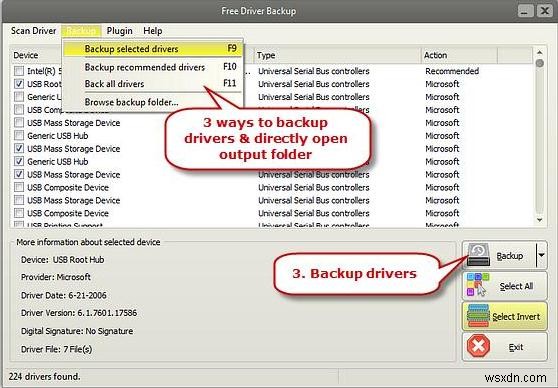558x388 pixels.
Task: Check the unchecked Generic USB Hub checkbox
Action: coord(19,136)
